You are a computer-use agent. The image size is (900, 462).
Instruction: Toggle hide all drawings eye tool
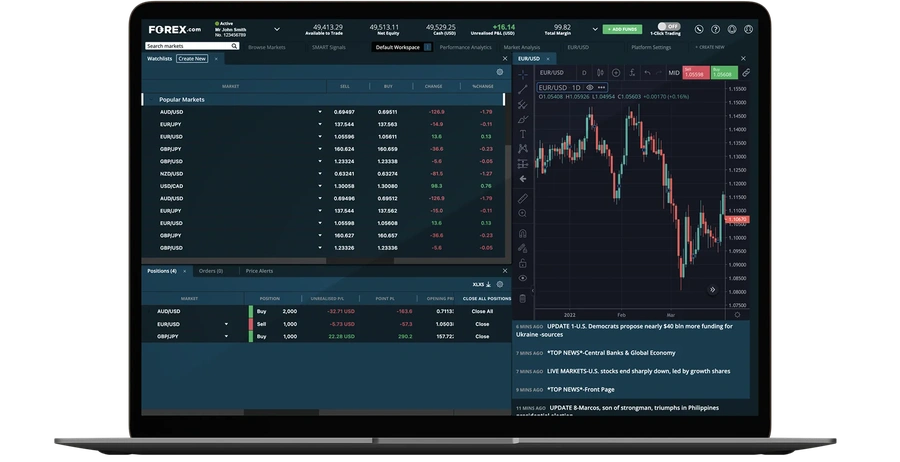pyautogui.click(x=522, y=278)
